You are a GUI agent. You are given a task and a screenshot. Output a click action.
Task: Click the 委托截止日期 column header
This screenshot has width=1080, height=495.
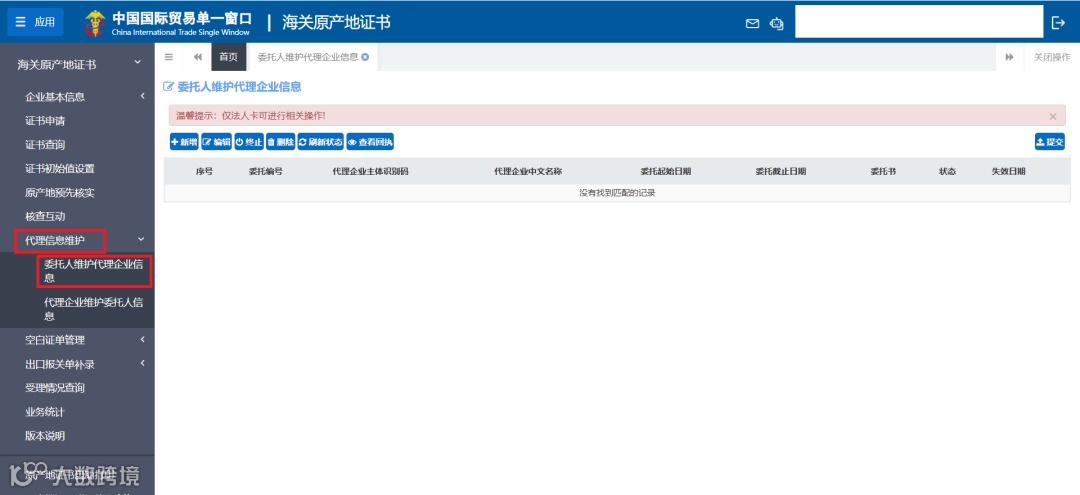(x=780, y=171)
